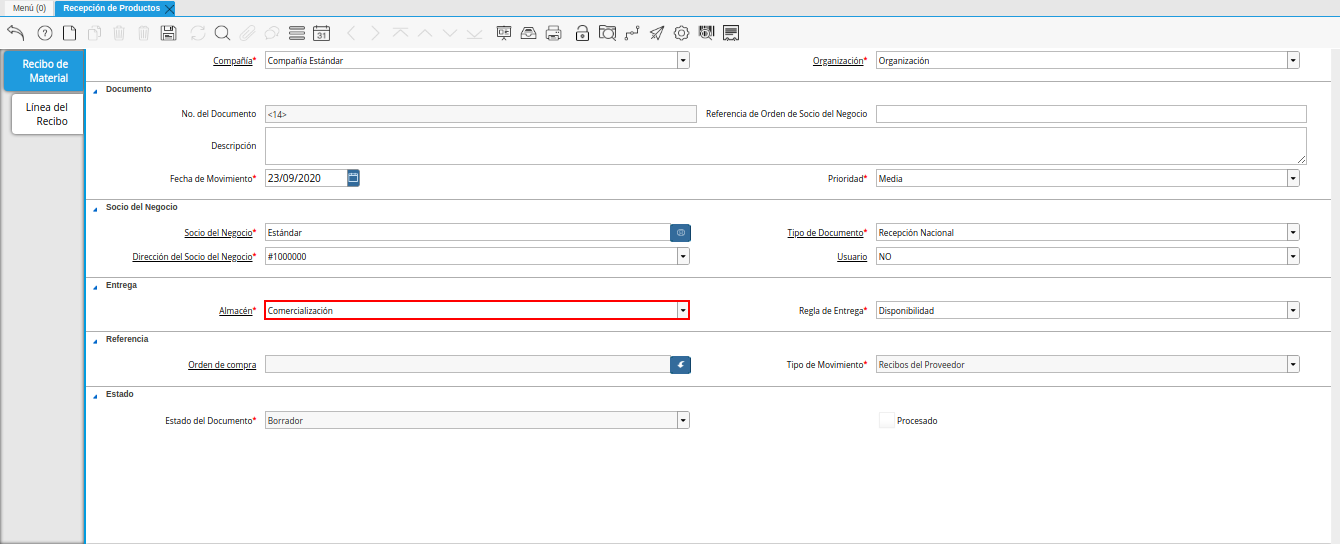Click into the Descripción text area
Viewport: 1340px width, 544px height.
785,146
